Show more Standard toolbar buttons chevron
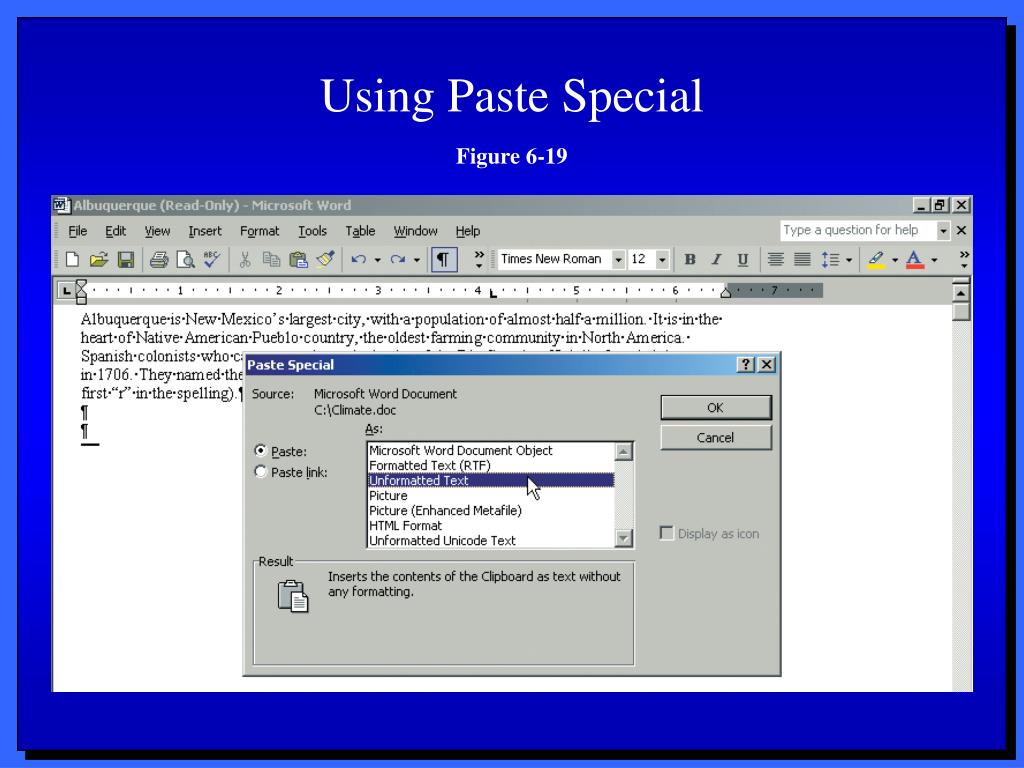 point(479,259)
